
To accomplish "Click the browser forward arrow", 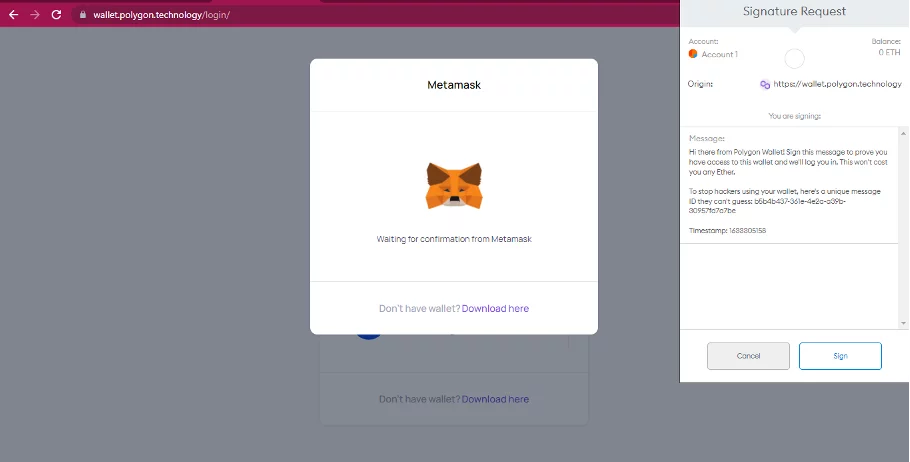I will 35,15.
